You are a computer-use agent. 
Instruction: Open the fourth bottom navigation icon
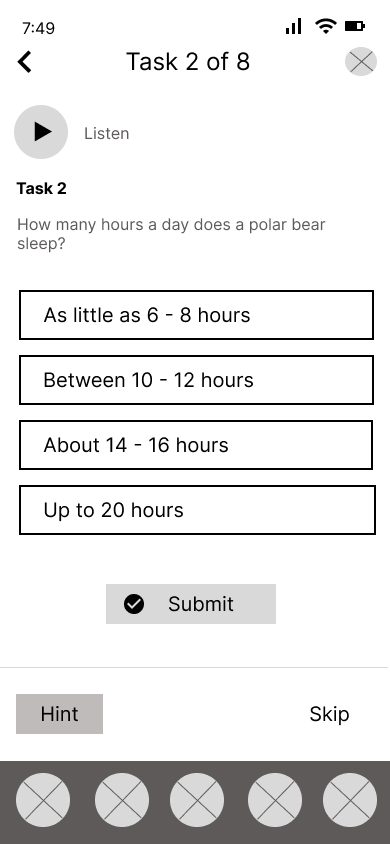pyautogui.click(x=275, y=800)
